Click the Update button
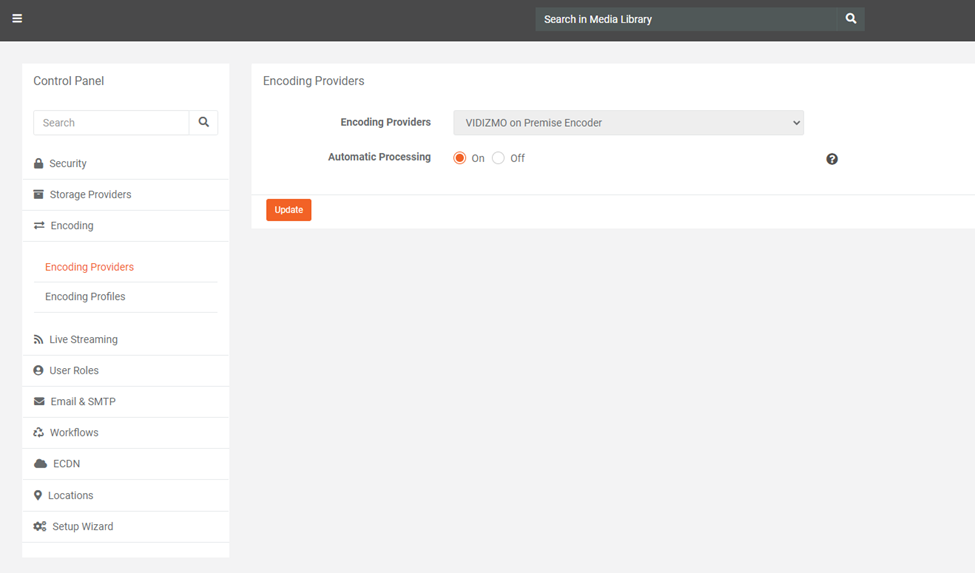Screen dimensions: 975x573 point(288,210)
